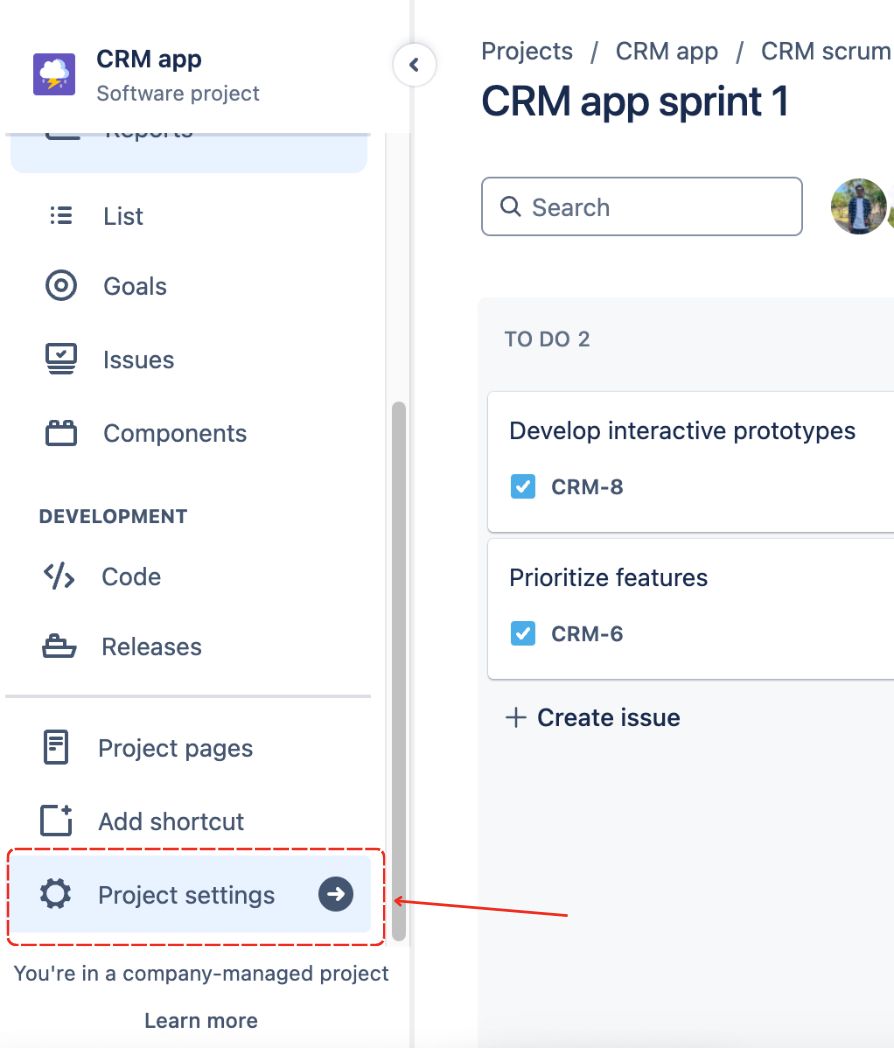Image resolution: width=894 pixels, height=1048 pixels.
Task: Select the Components icon
Action: 61,433
